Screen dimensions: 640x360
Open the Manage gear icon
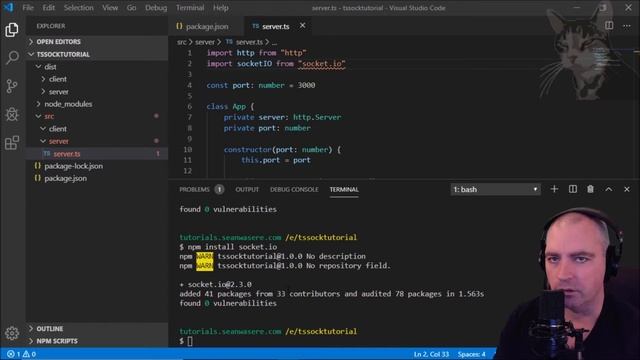pyautogui.click(x=12, y=333)
